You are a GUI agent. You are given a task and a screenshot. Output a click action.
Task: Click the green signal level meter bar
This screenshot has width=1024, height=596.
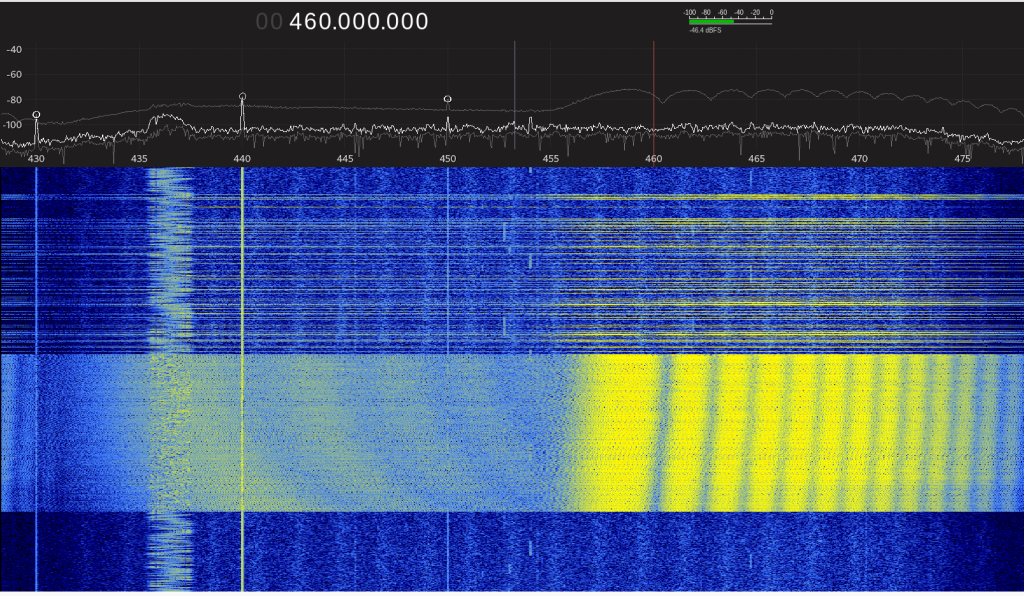(x=711, y=22)
